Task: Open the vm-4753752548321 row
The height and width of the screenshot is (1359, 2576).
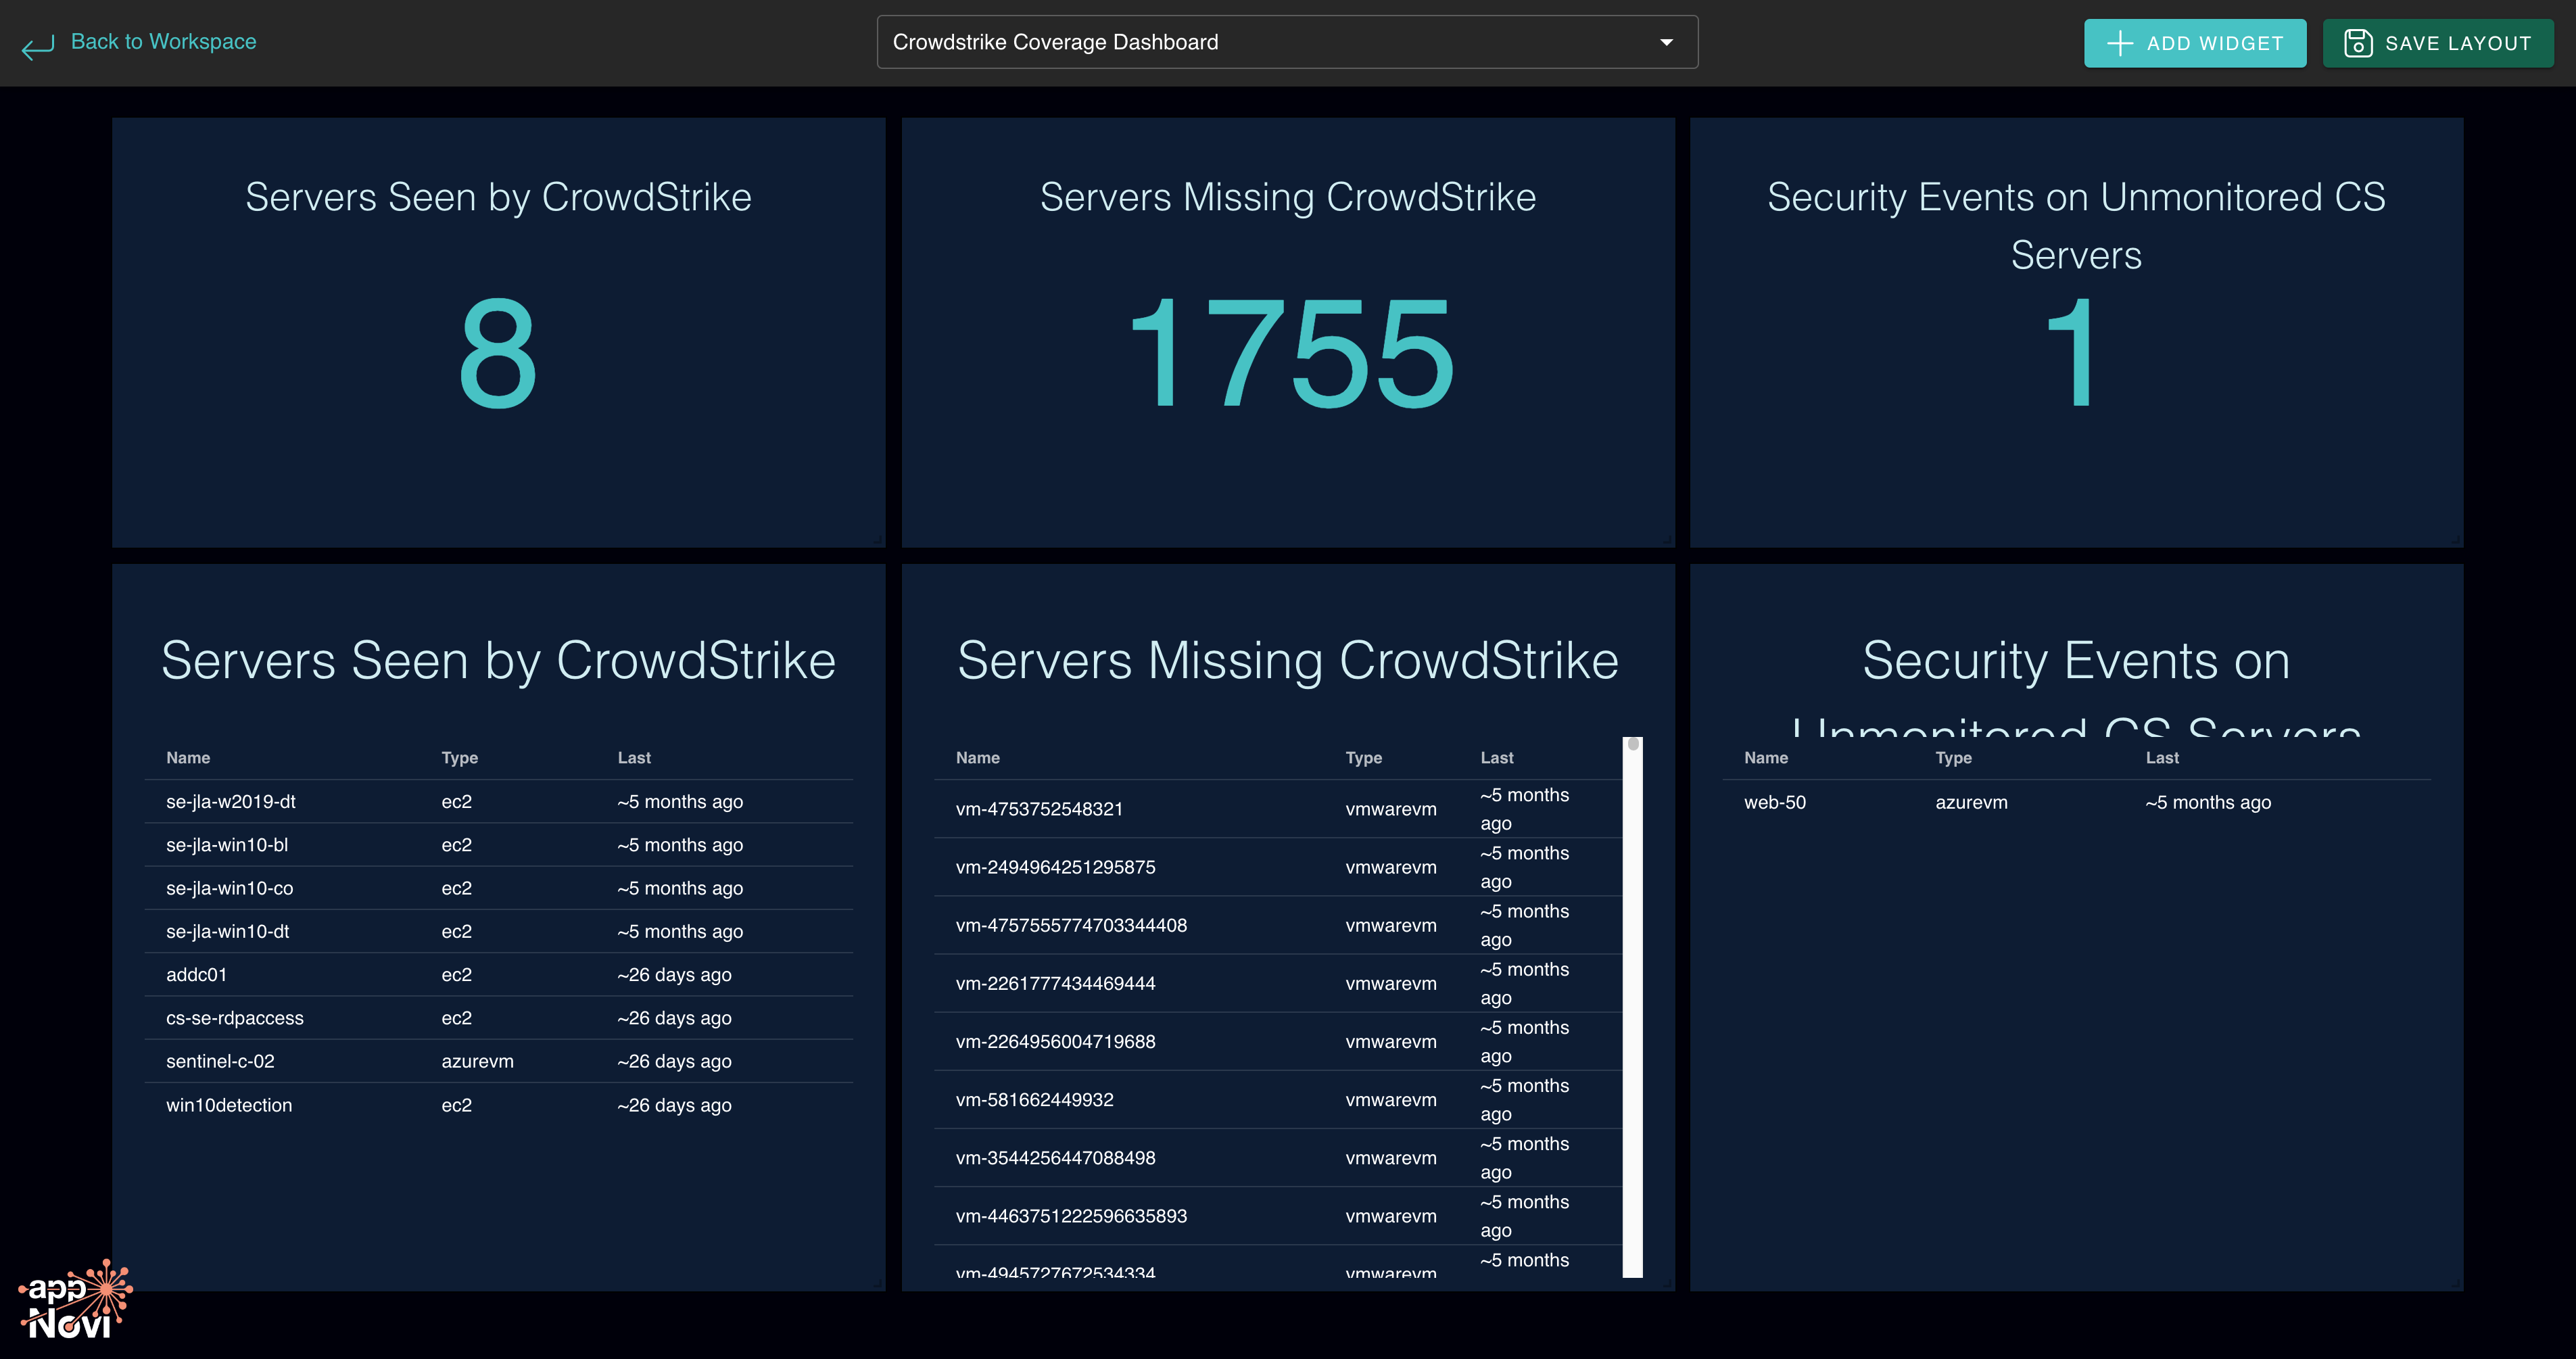Action: click(x=1039, y=809)
